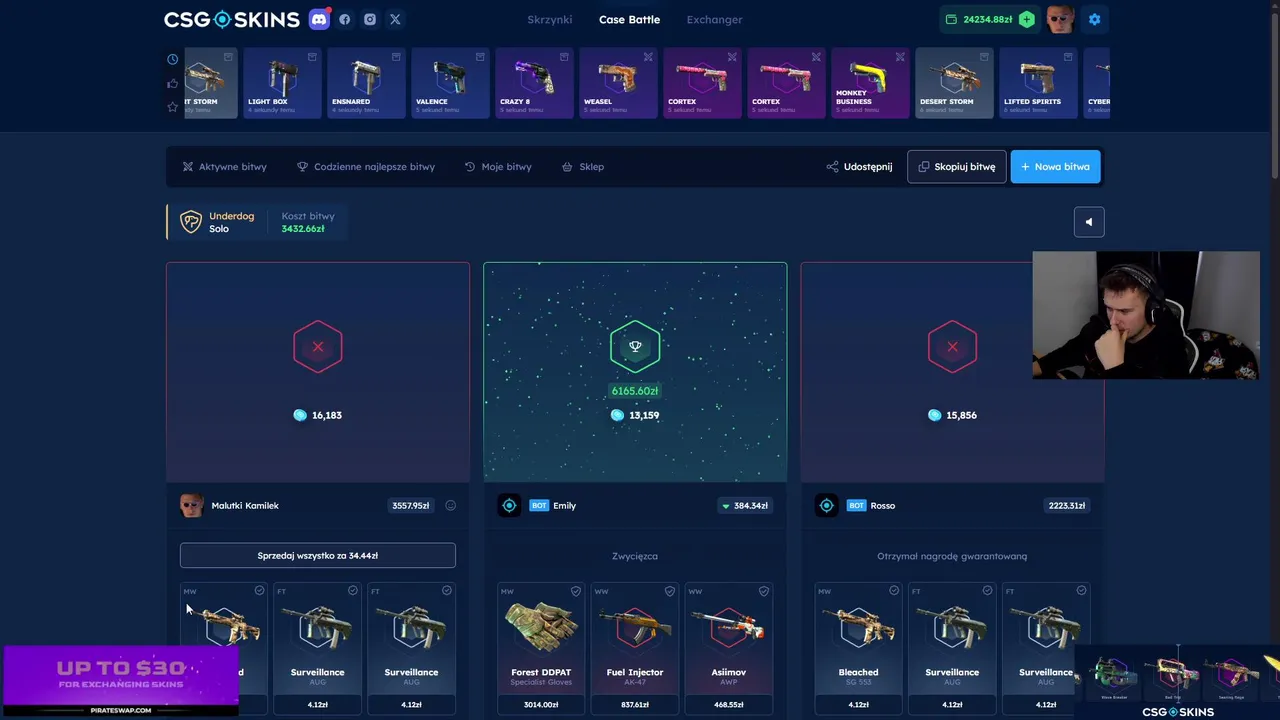Click the 6165.60zł winner amount
This screenshot has width=1280, height=720.
click(635, 391)
